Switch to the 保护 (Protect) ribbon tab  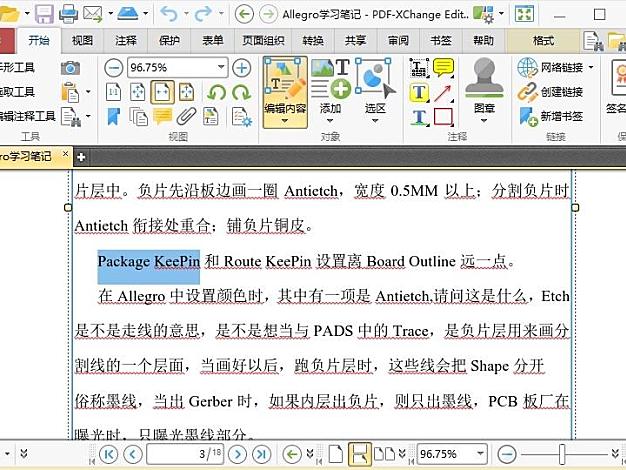tap(169, 40)
